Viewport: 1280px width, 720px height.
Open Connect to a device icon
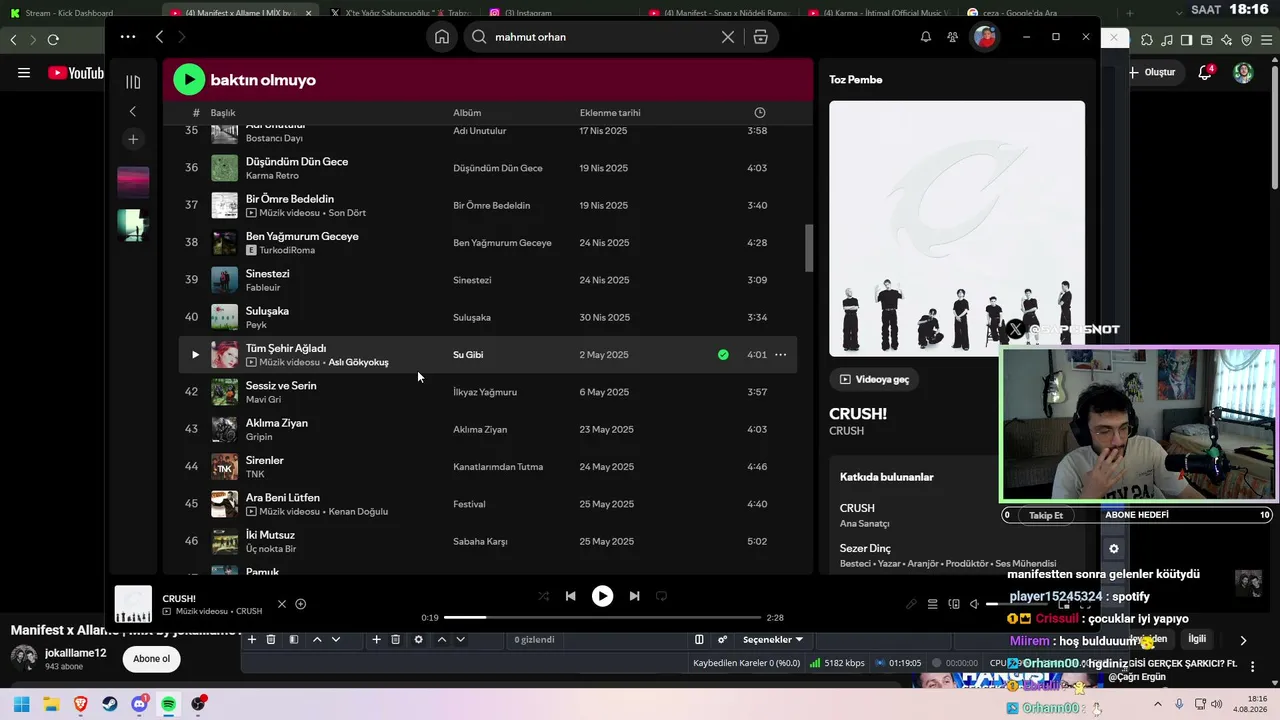[953, 604]
